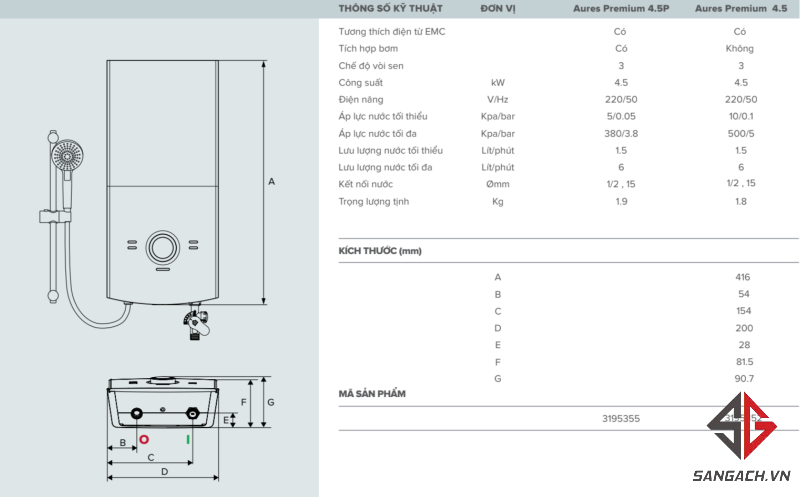Viewport: 801px width, 497px height.
Task: Select the 'Trọng lượng tịnh' row label
Action: [373, 202]
